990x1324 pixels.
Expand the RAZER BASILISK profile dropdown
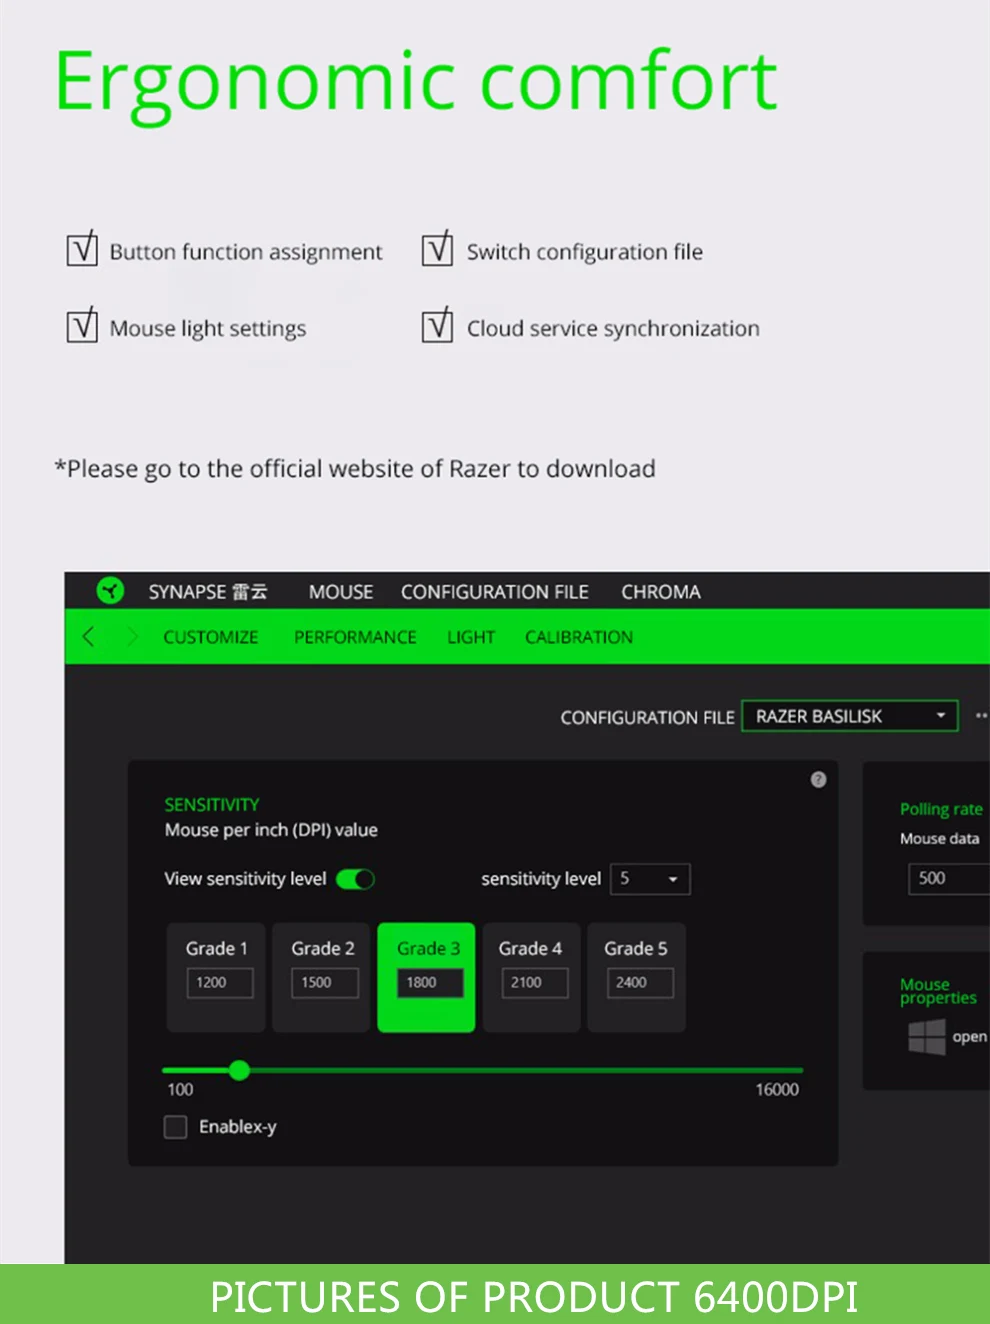850,716
